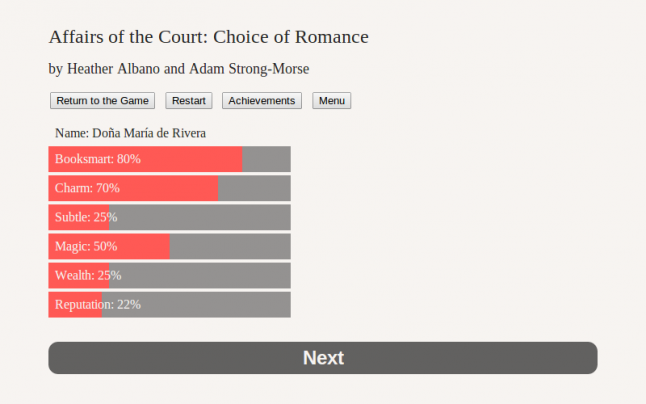
Task: Click the large Next button
Action: pos(322,358)
